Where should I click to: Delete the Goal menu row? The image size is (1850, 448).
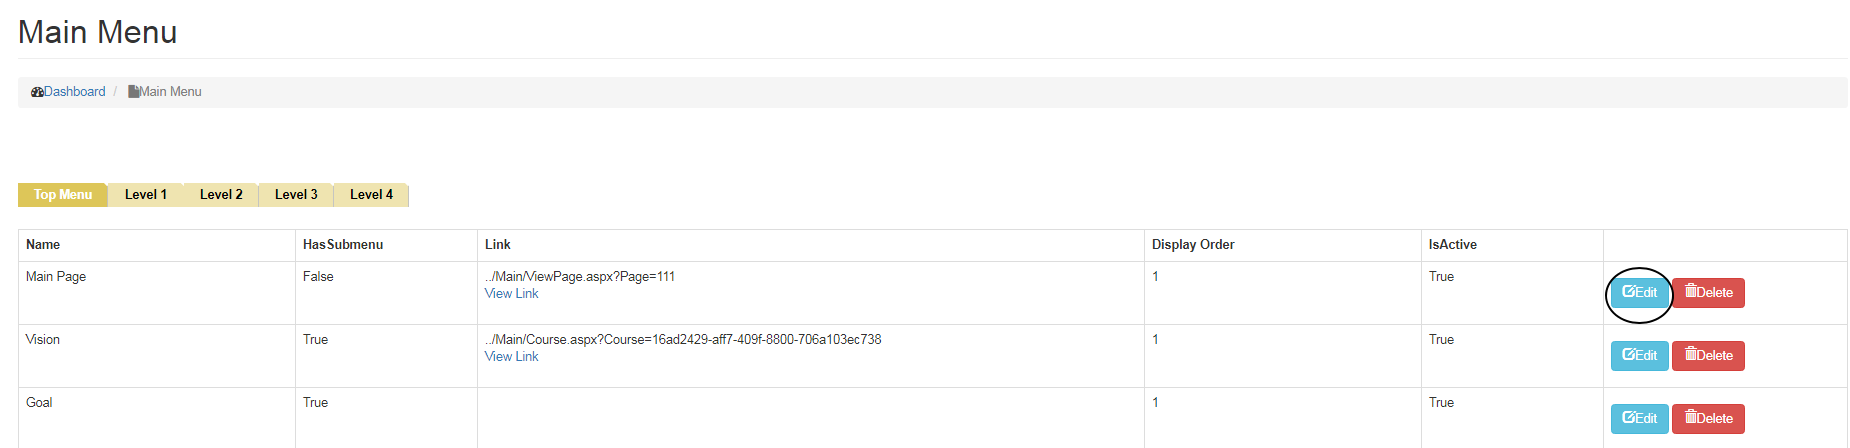pos(1708,419)
